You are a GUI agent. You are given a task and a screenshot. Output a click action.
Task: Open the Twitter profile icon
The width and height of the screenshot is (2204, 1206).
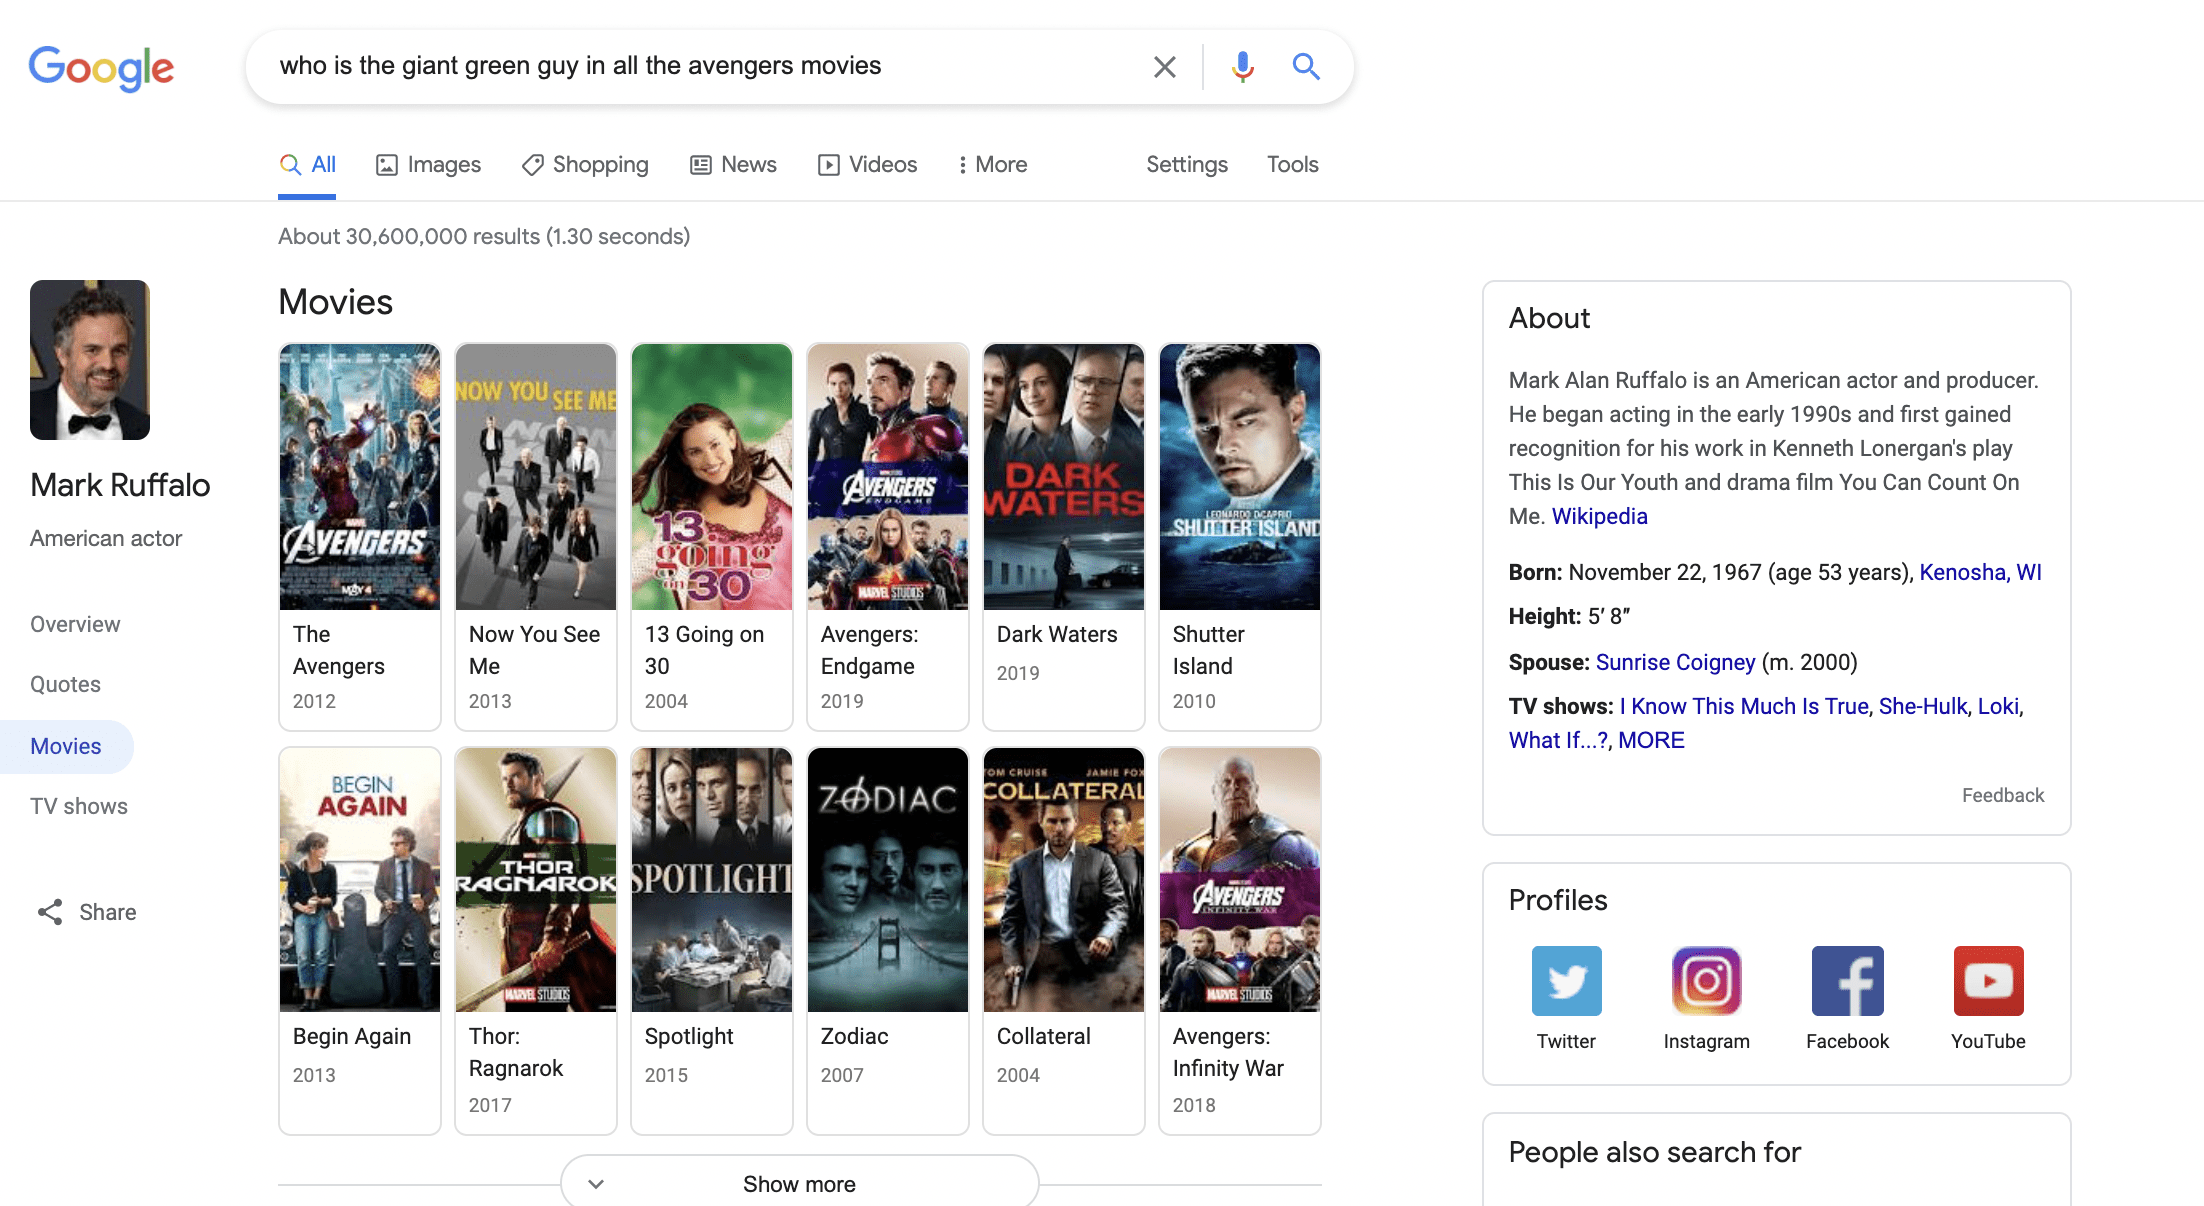(1566, 981)
